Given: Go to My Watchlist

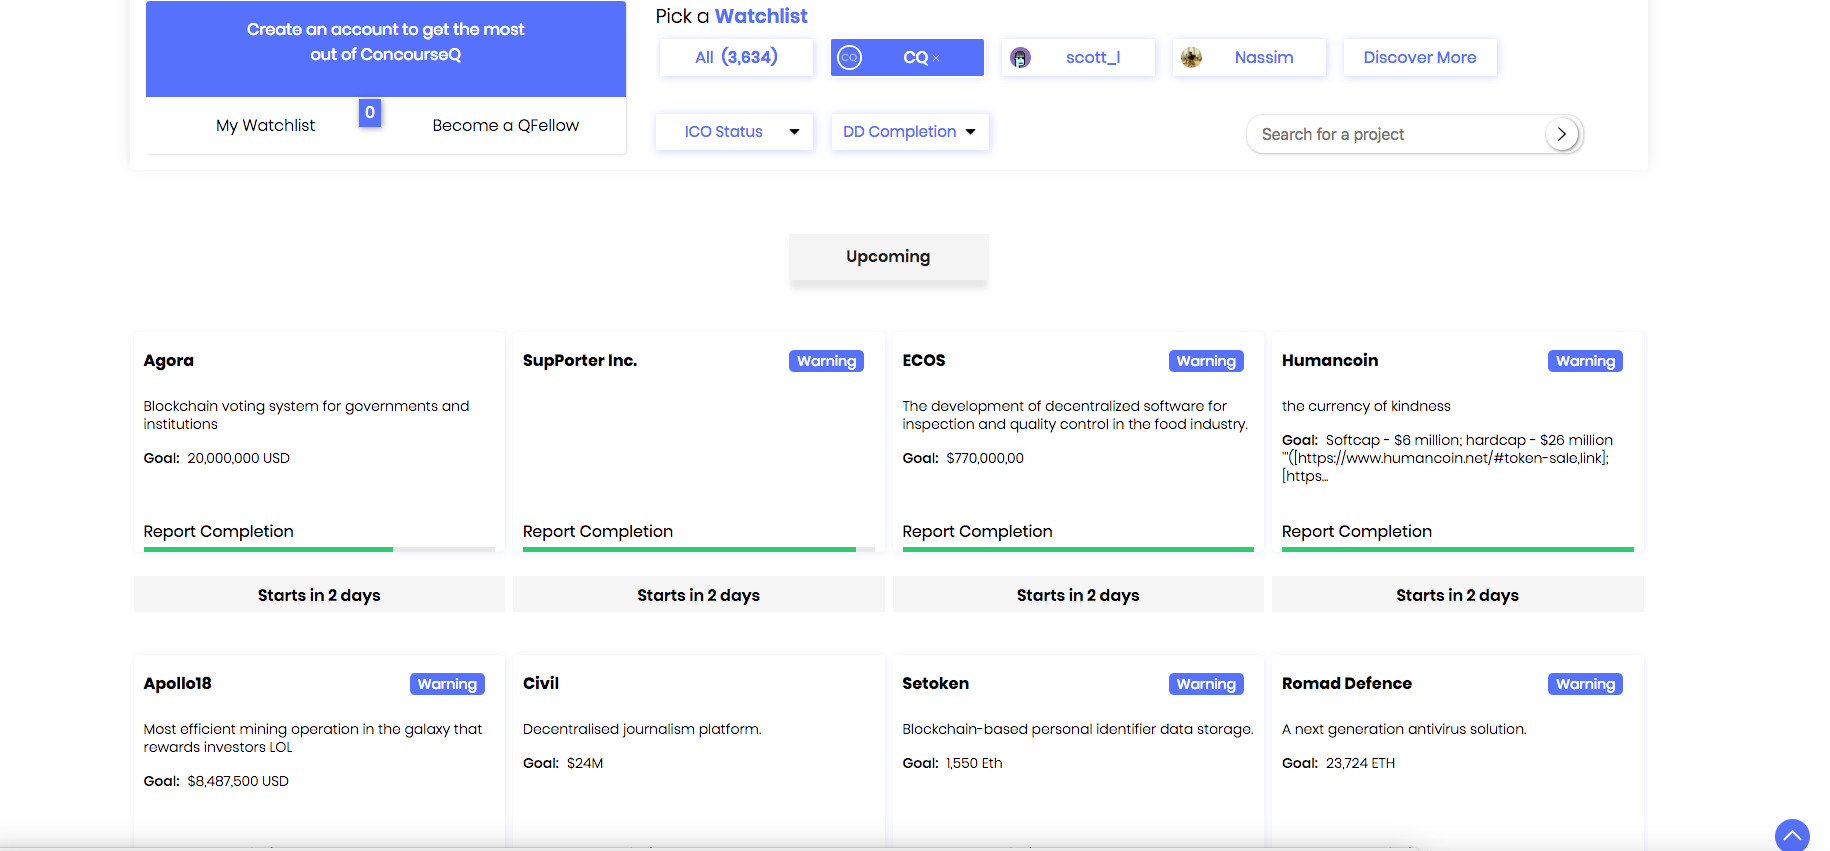Looking at the screenshot, I should coord(265,126).
